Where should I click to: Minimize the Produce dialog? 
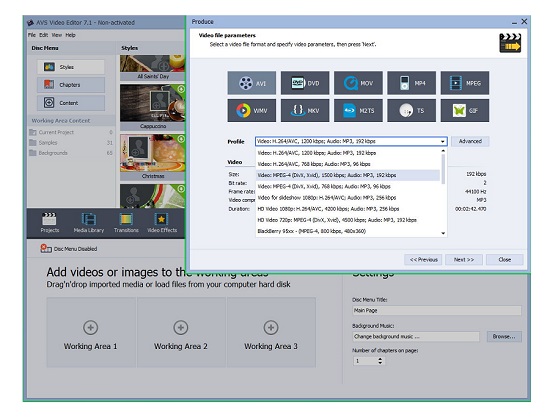514,22
